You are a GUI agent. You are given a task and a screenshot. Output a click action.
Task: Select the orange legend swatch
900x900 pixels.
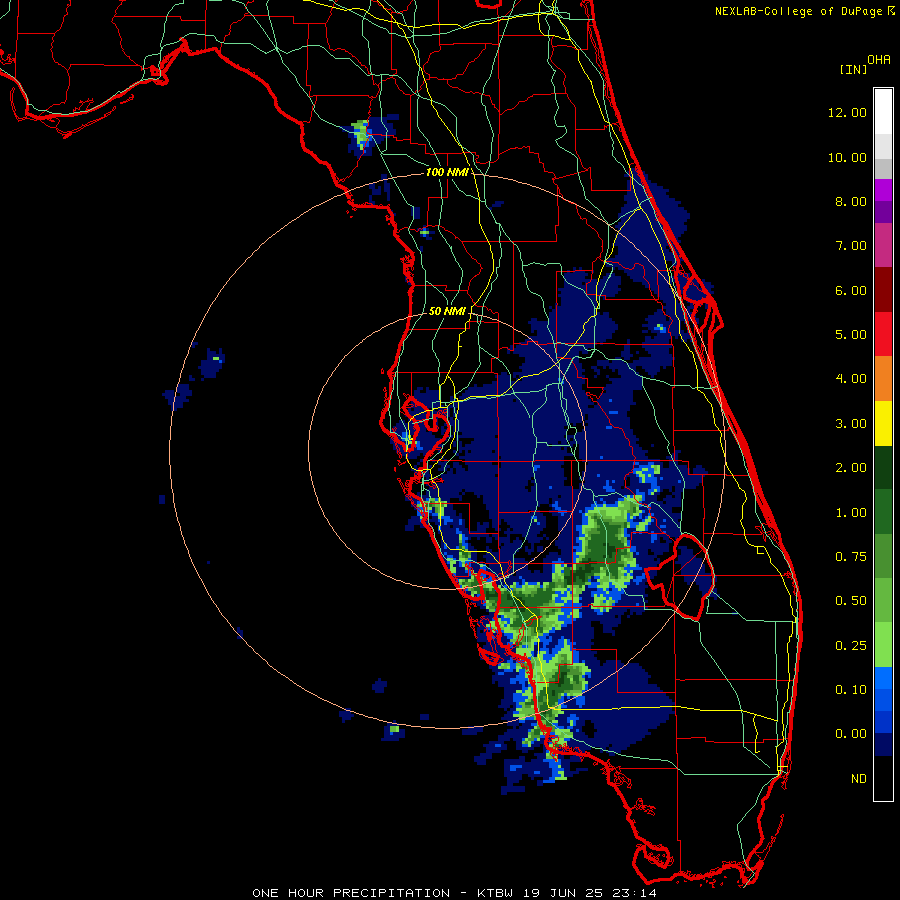pos(883,379)
